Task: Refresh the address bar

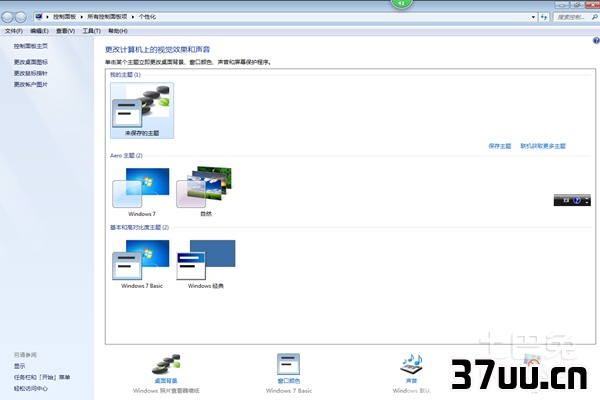Action: [x=544, y=17]
